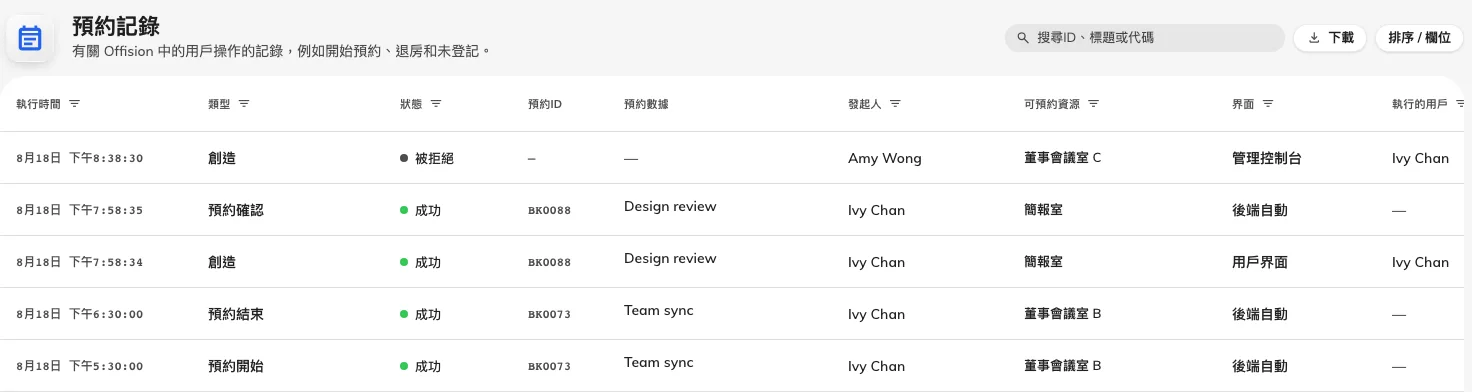Screen dimensions: 1472x392
Task: Click 董事會議室 C resource cell
Action: (1063, 158)
